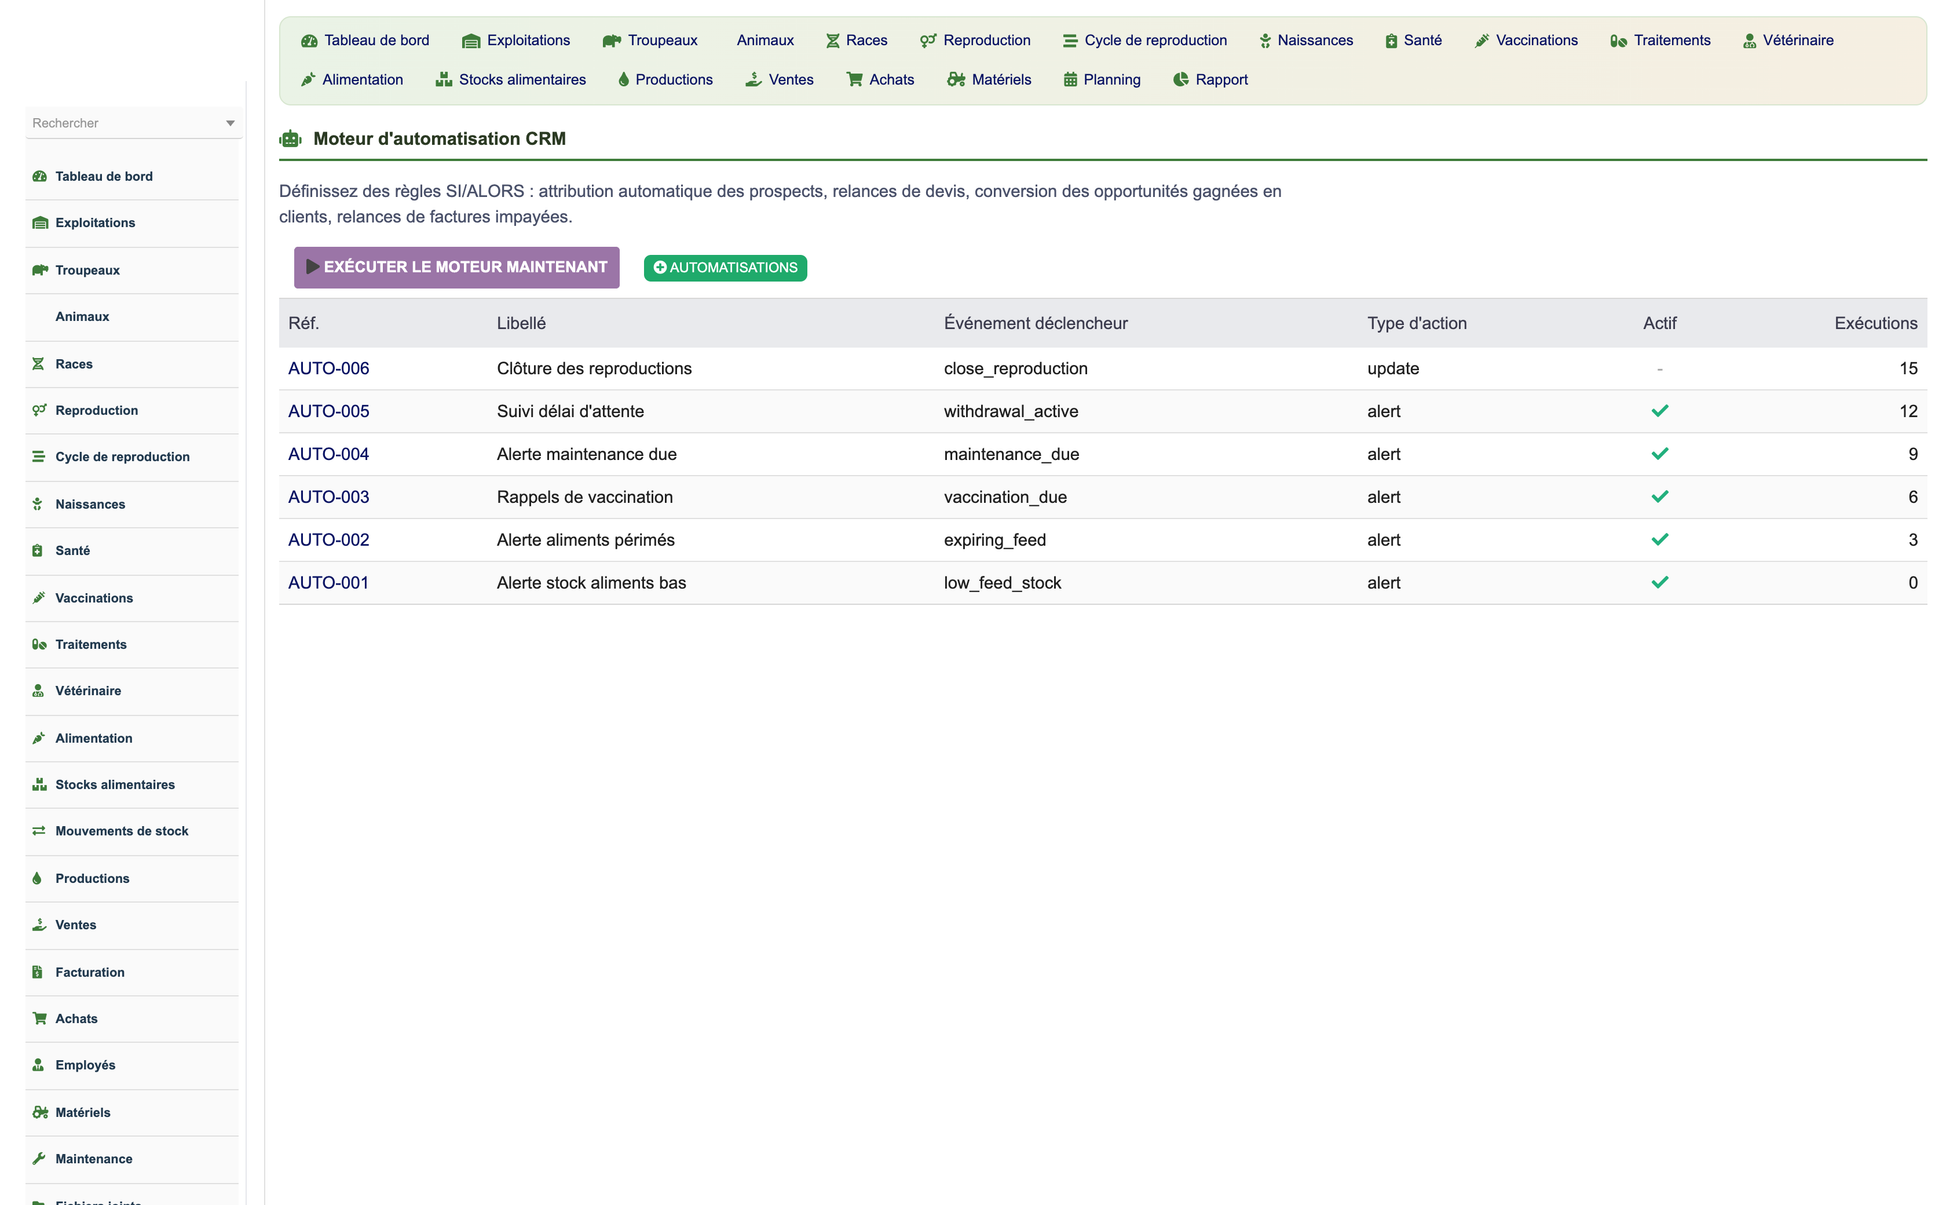Sort by Événement déclencheur column header
The image size is (1946, 1205).
pyautogui.click(x=1036, y=324)
